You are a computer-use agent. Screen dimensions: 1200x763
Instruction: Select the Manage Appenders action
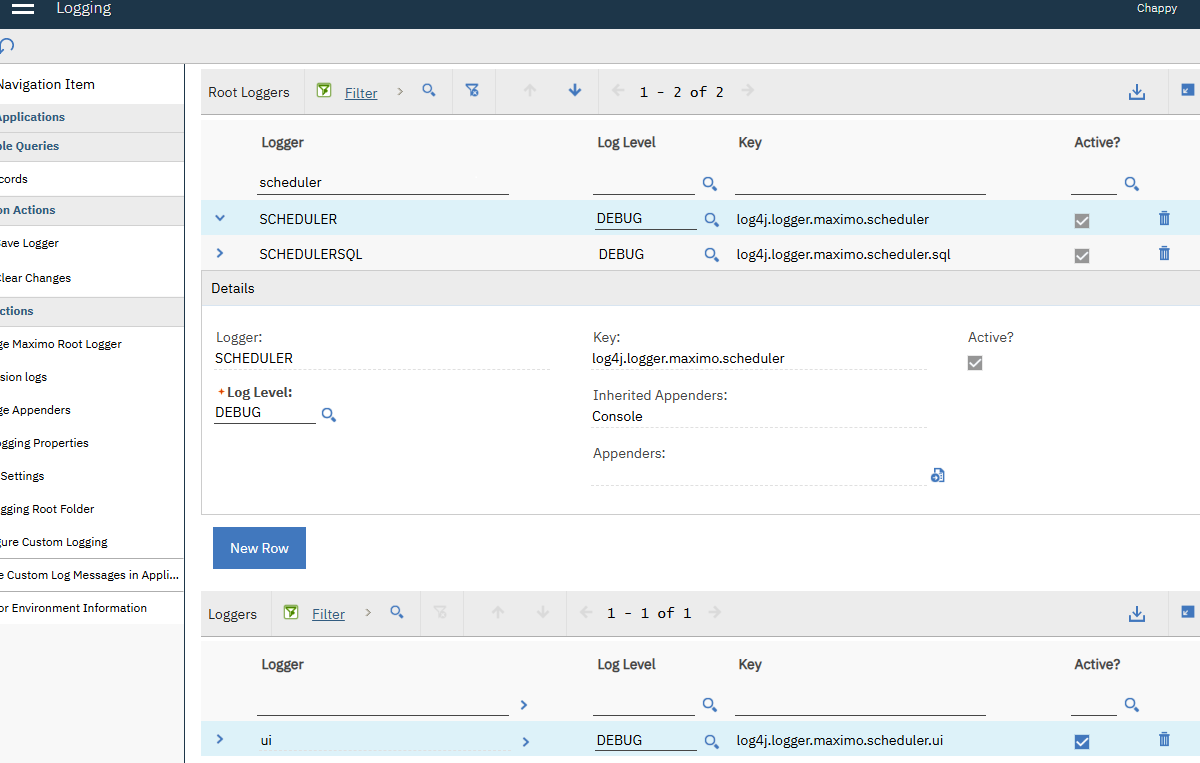pyautogui.click(x=35, y=410)
